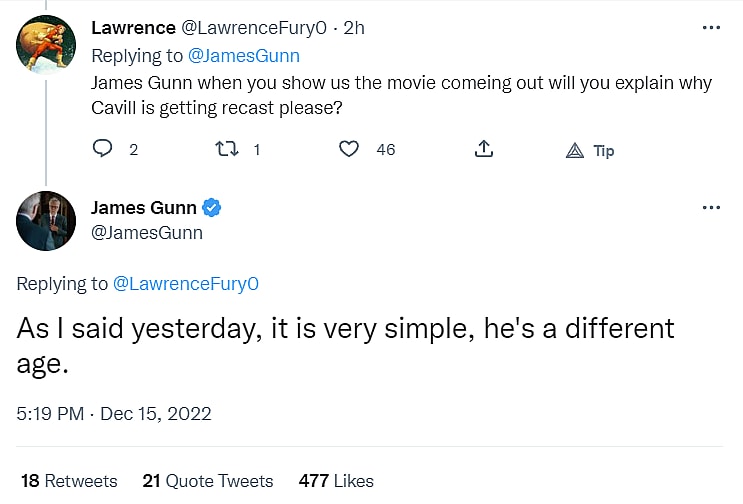
Task: View the 477 Likes list
Action: point(336,481)
